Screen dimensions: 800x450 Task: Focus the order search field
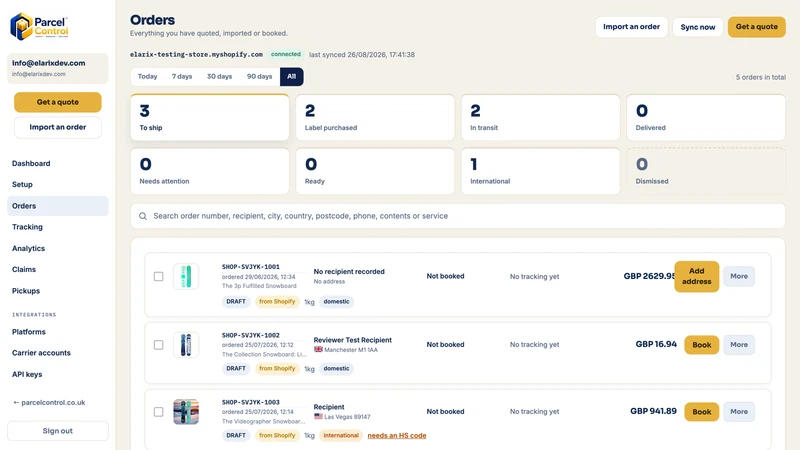(x=458, y=216)
